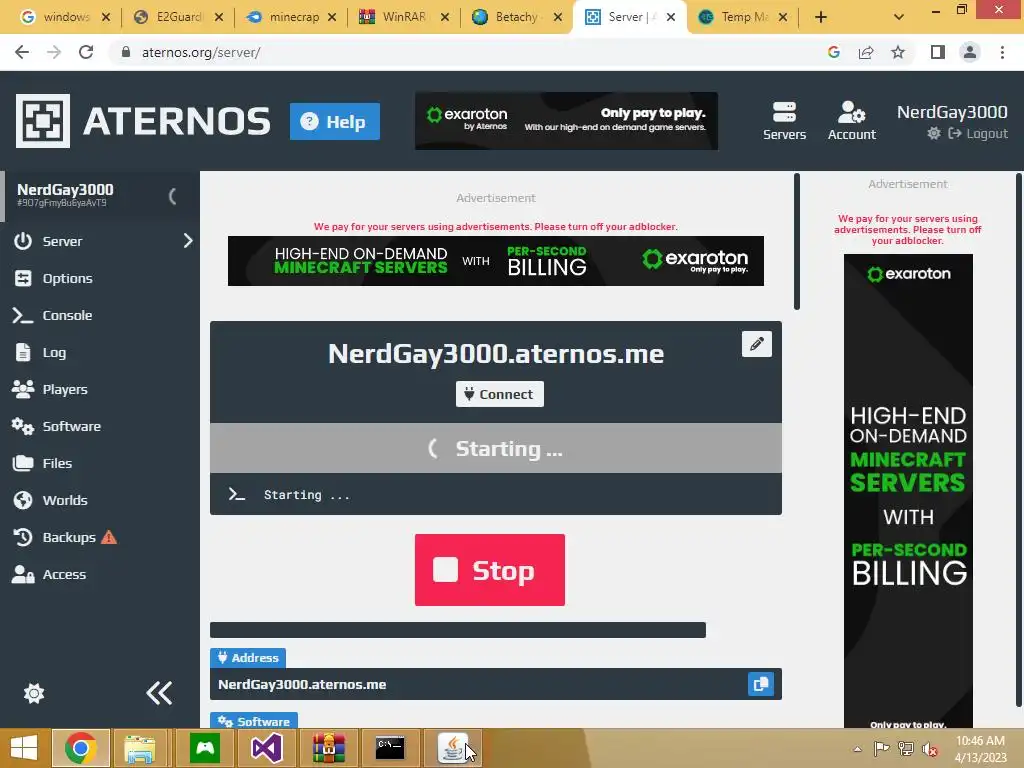Go back with browser back arrow
This screenshot has width=1024, height=768.
[22, 52]
